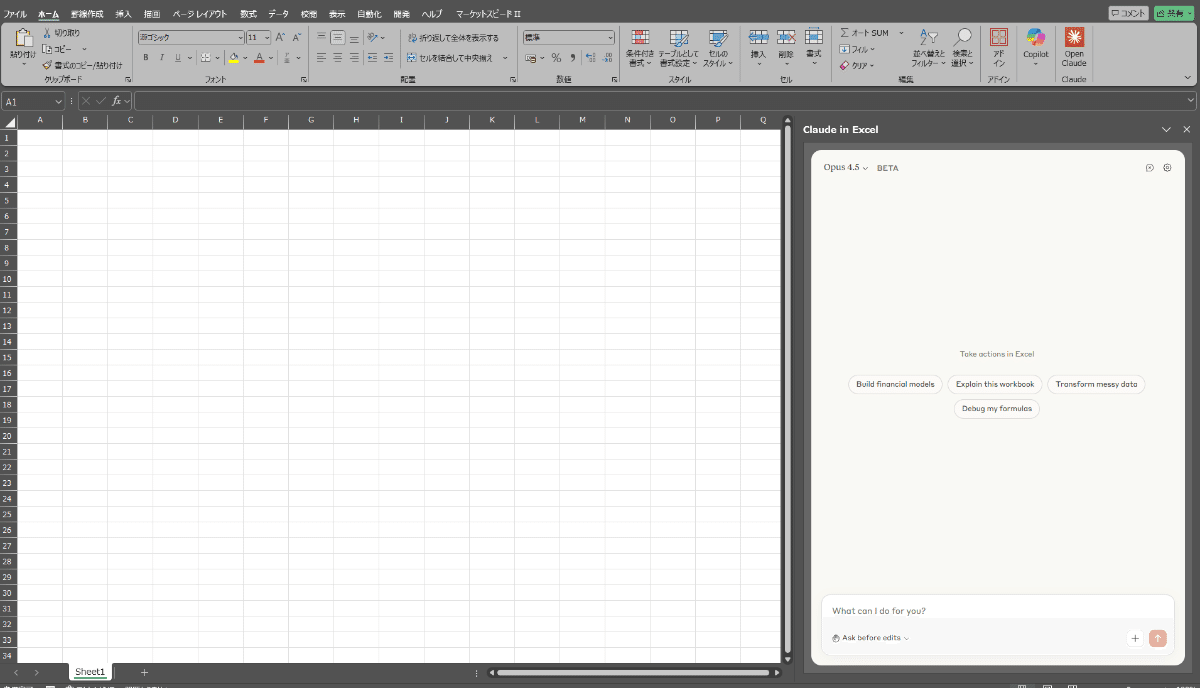Click the plus attach button in Claude chat
The height and width of the screenshot is (688, 1200).
[1135, 638]
